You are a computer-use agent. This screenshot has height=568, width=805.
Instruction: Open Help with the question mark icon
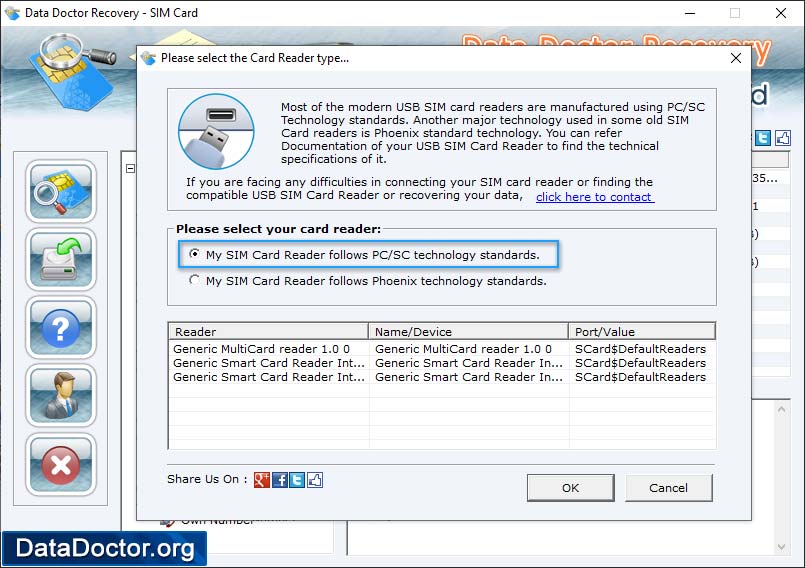coord(61,328)
